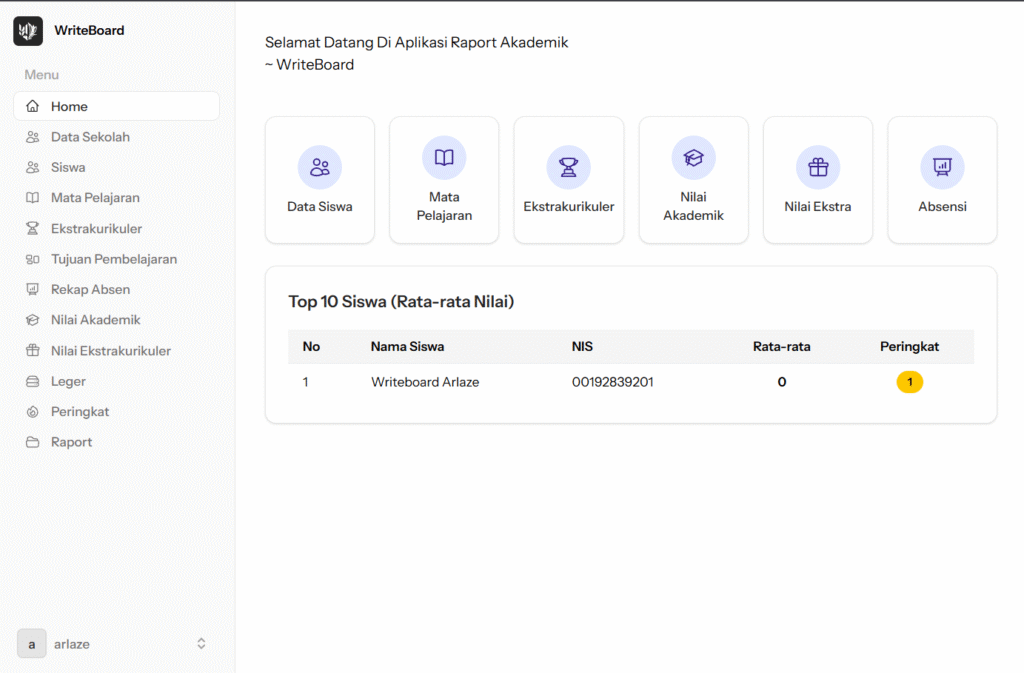Open Data Sekolah in the sidebar
The height and width of the screenshot is (673, 1024).
click(x=90, y=137)
